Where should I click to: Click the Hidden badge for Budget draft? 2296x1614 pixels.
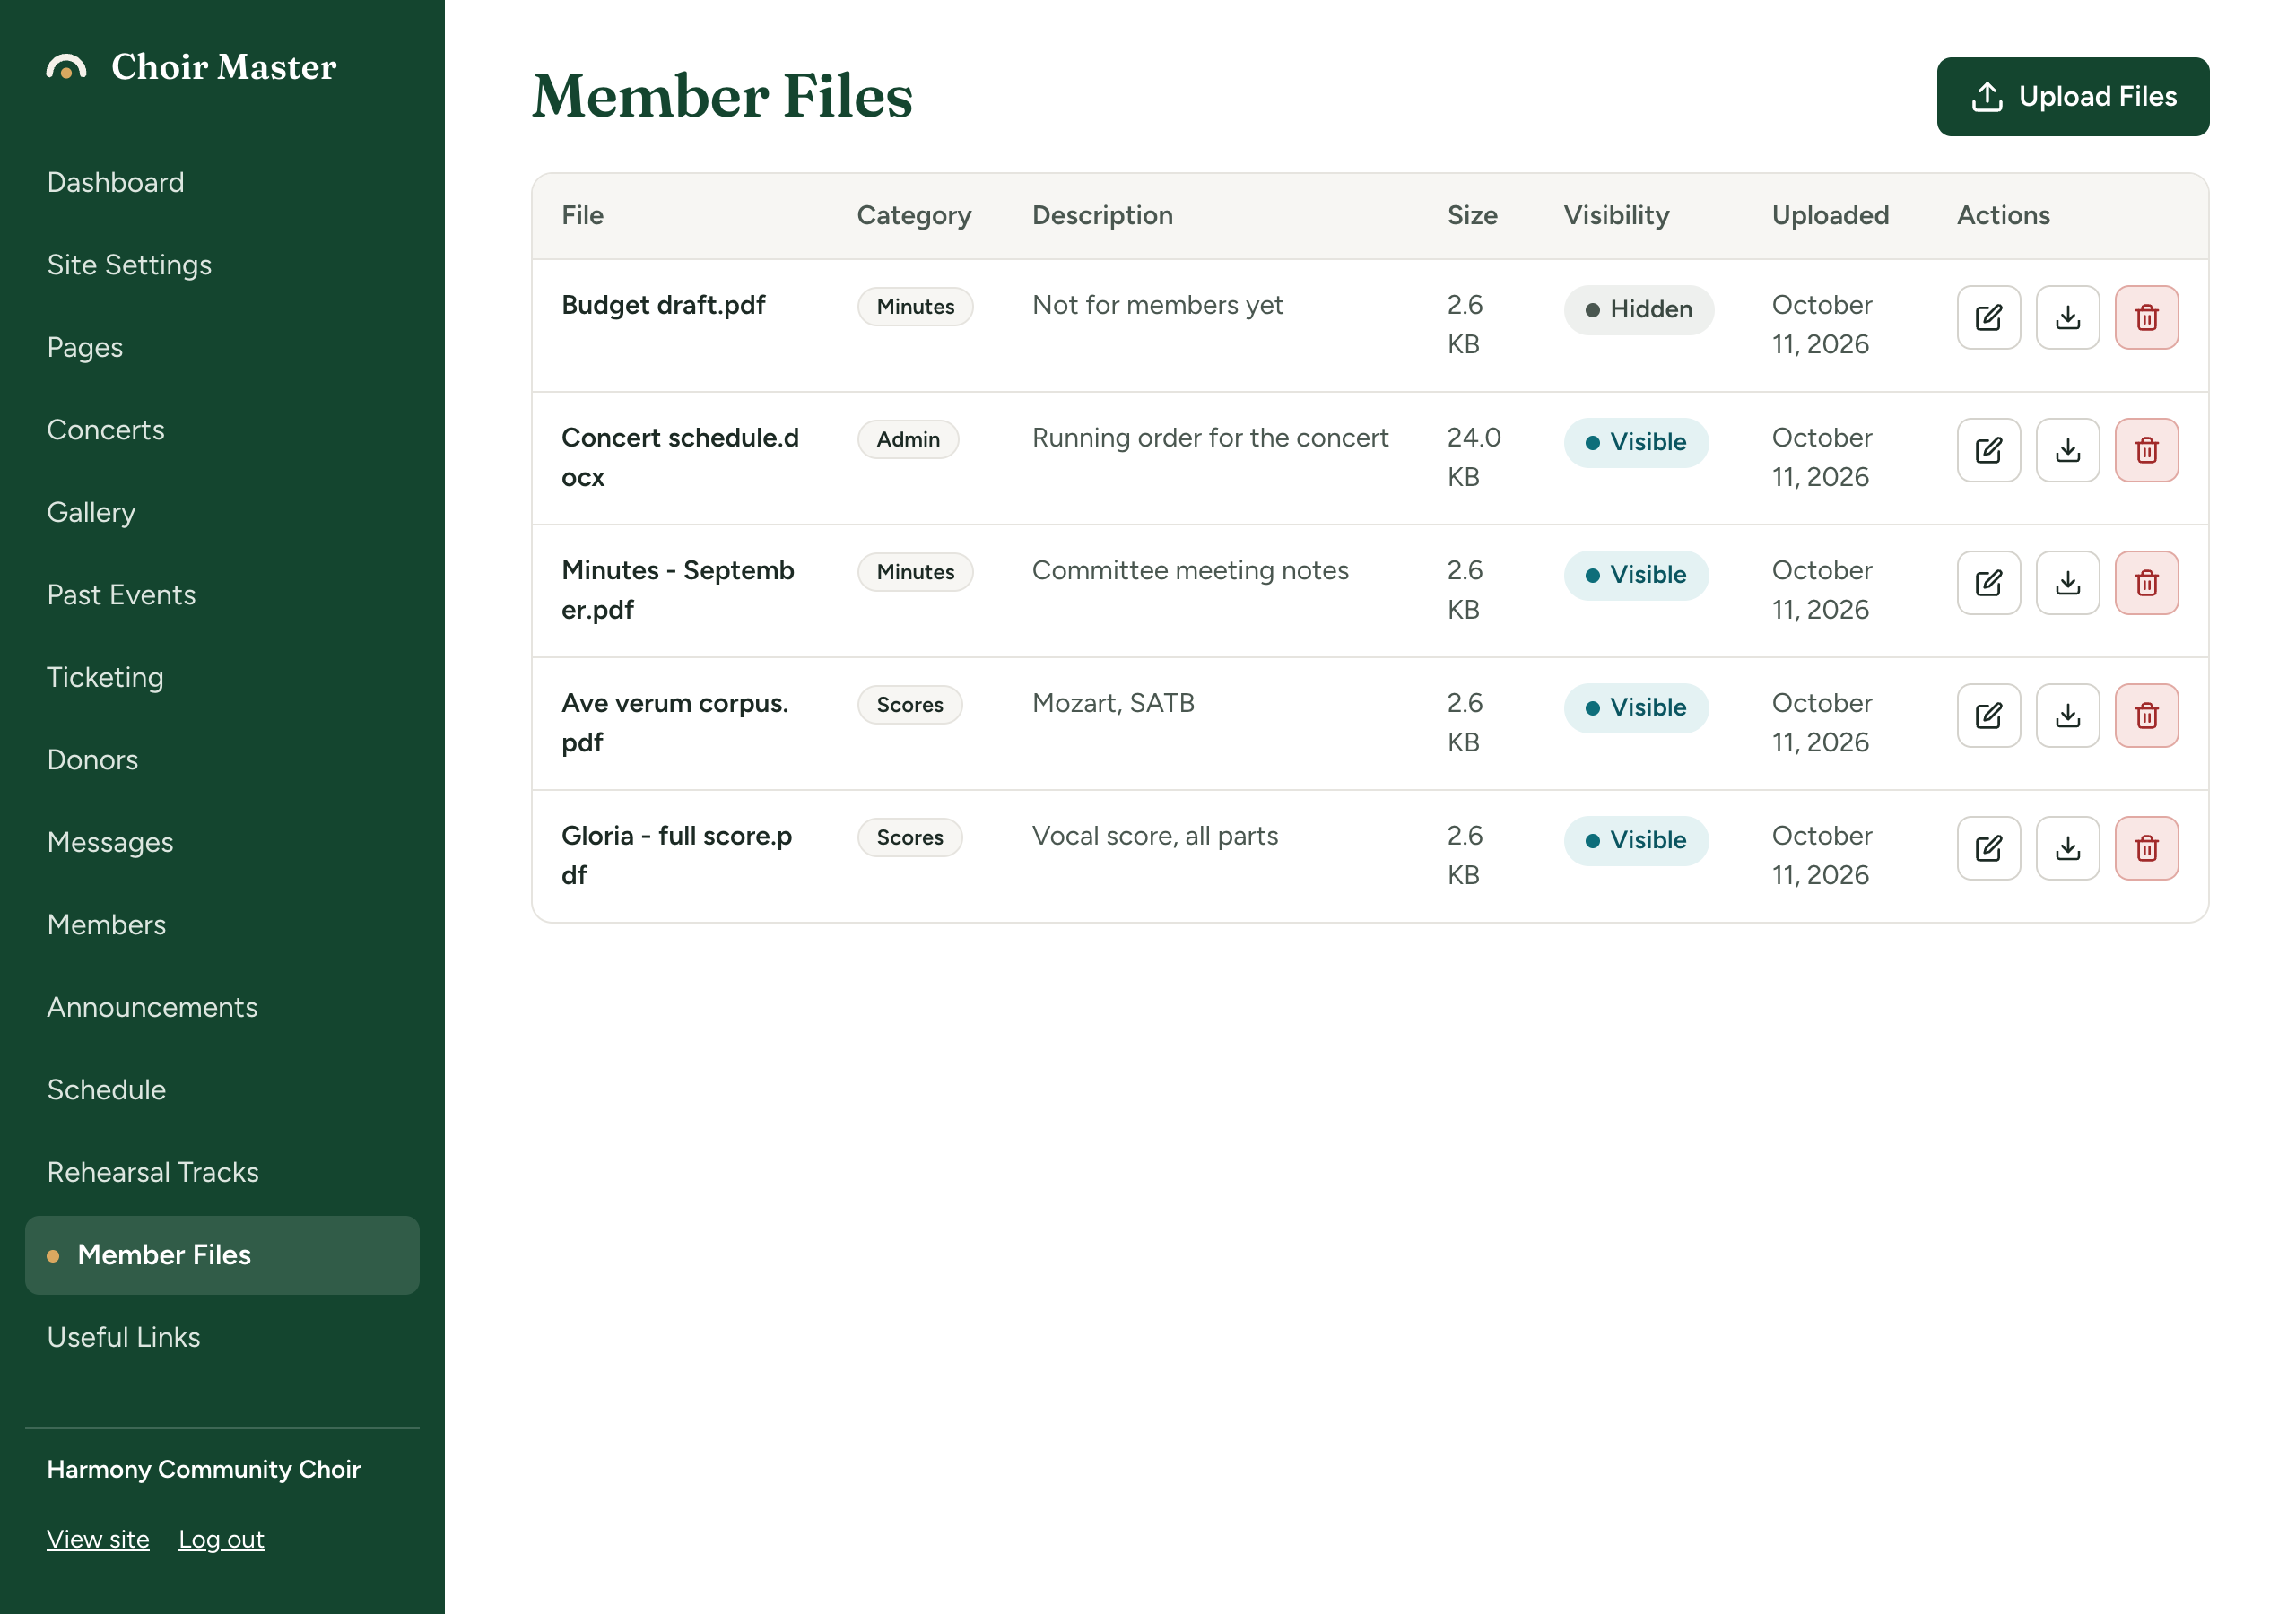[1638, 310]
